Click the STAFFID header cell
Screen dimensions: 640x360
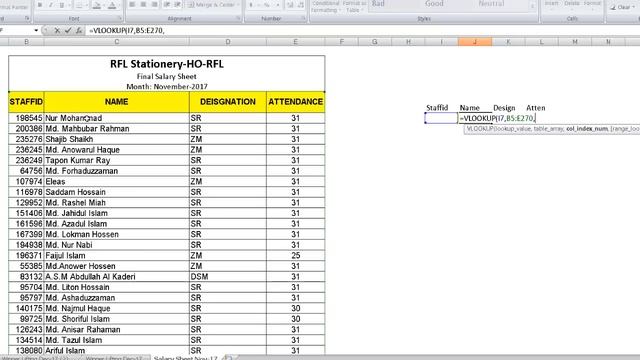[26, 102]
